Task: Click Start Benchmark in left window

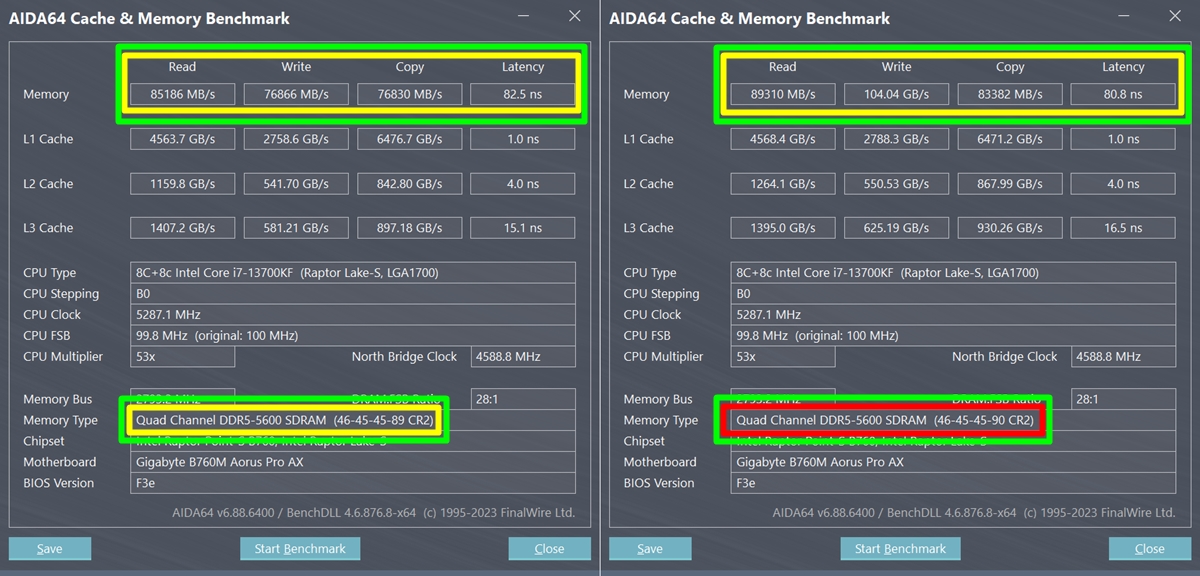Action: pos(300,548)
